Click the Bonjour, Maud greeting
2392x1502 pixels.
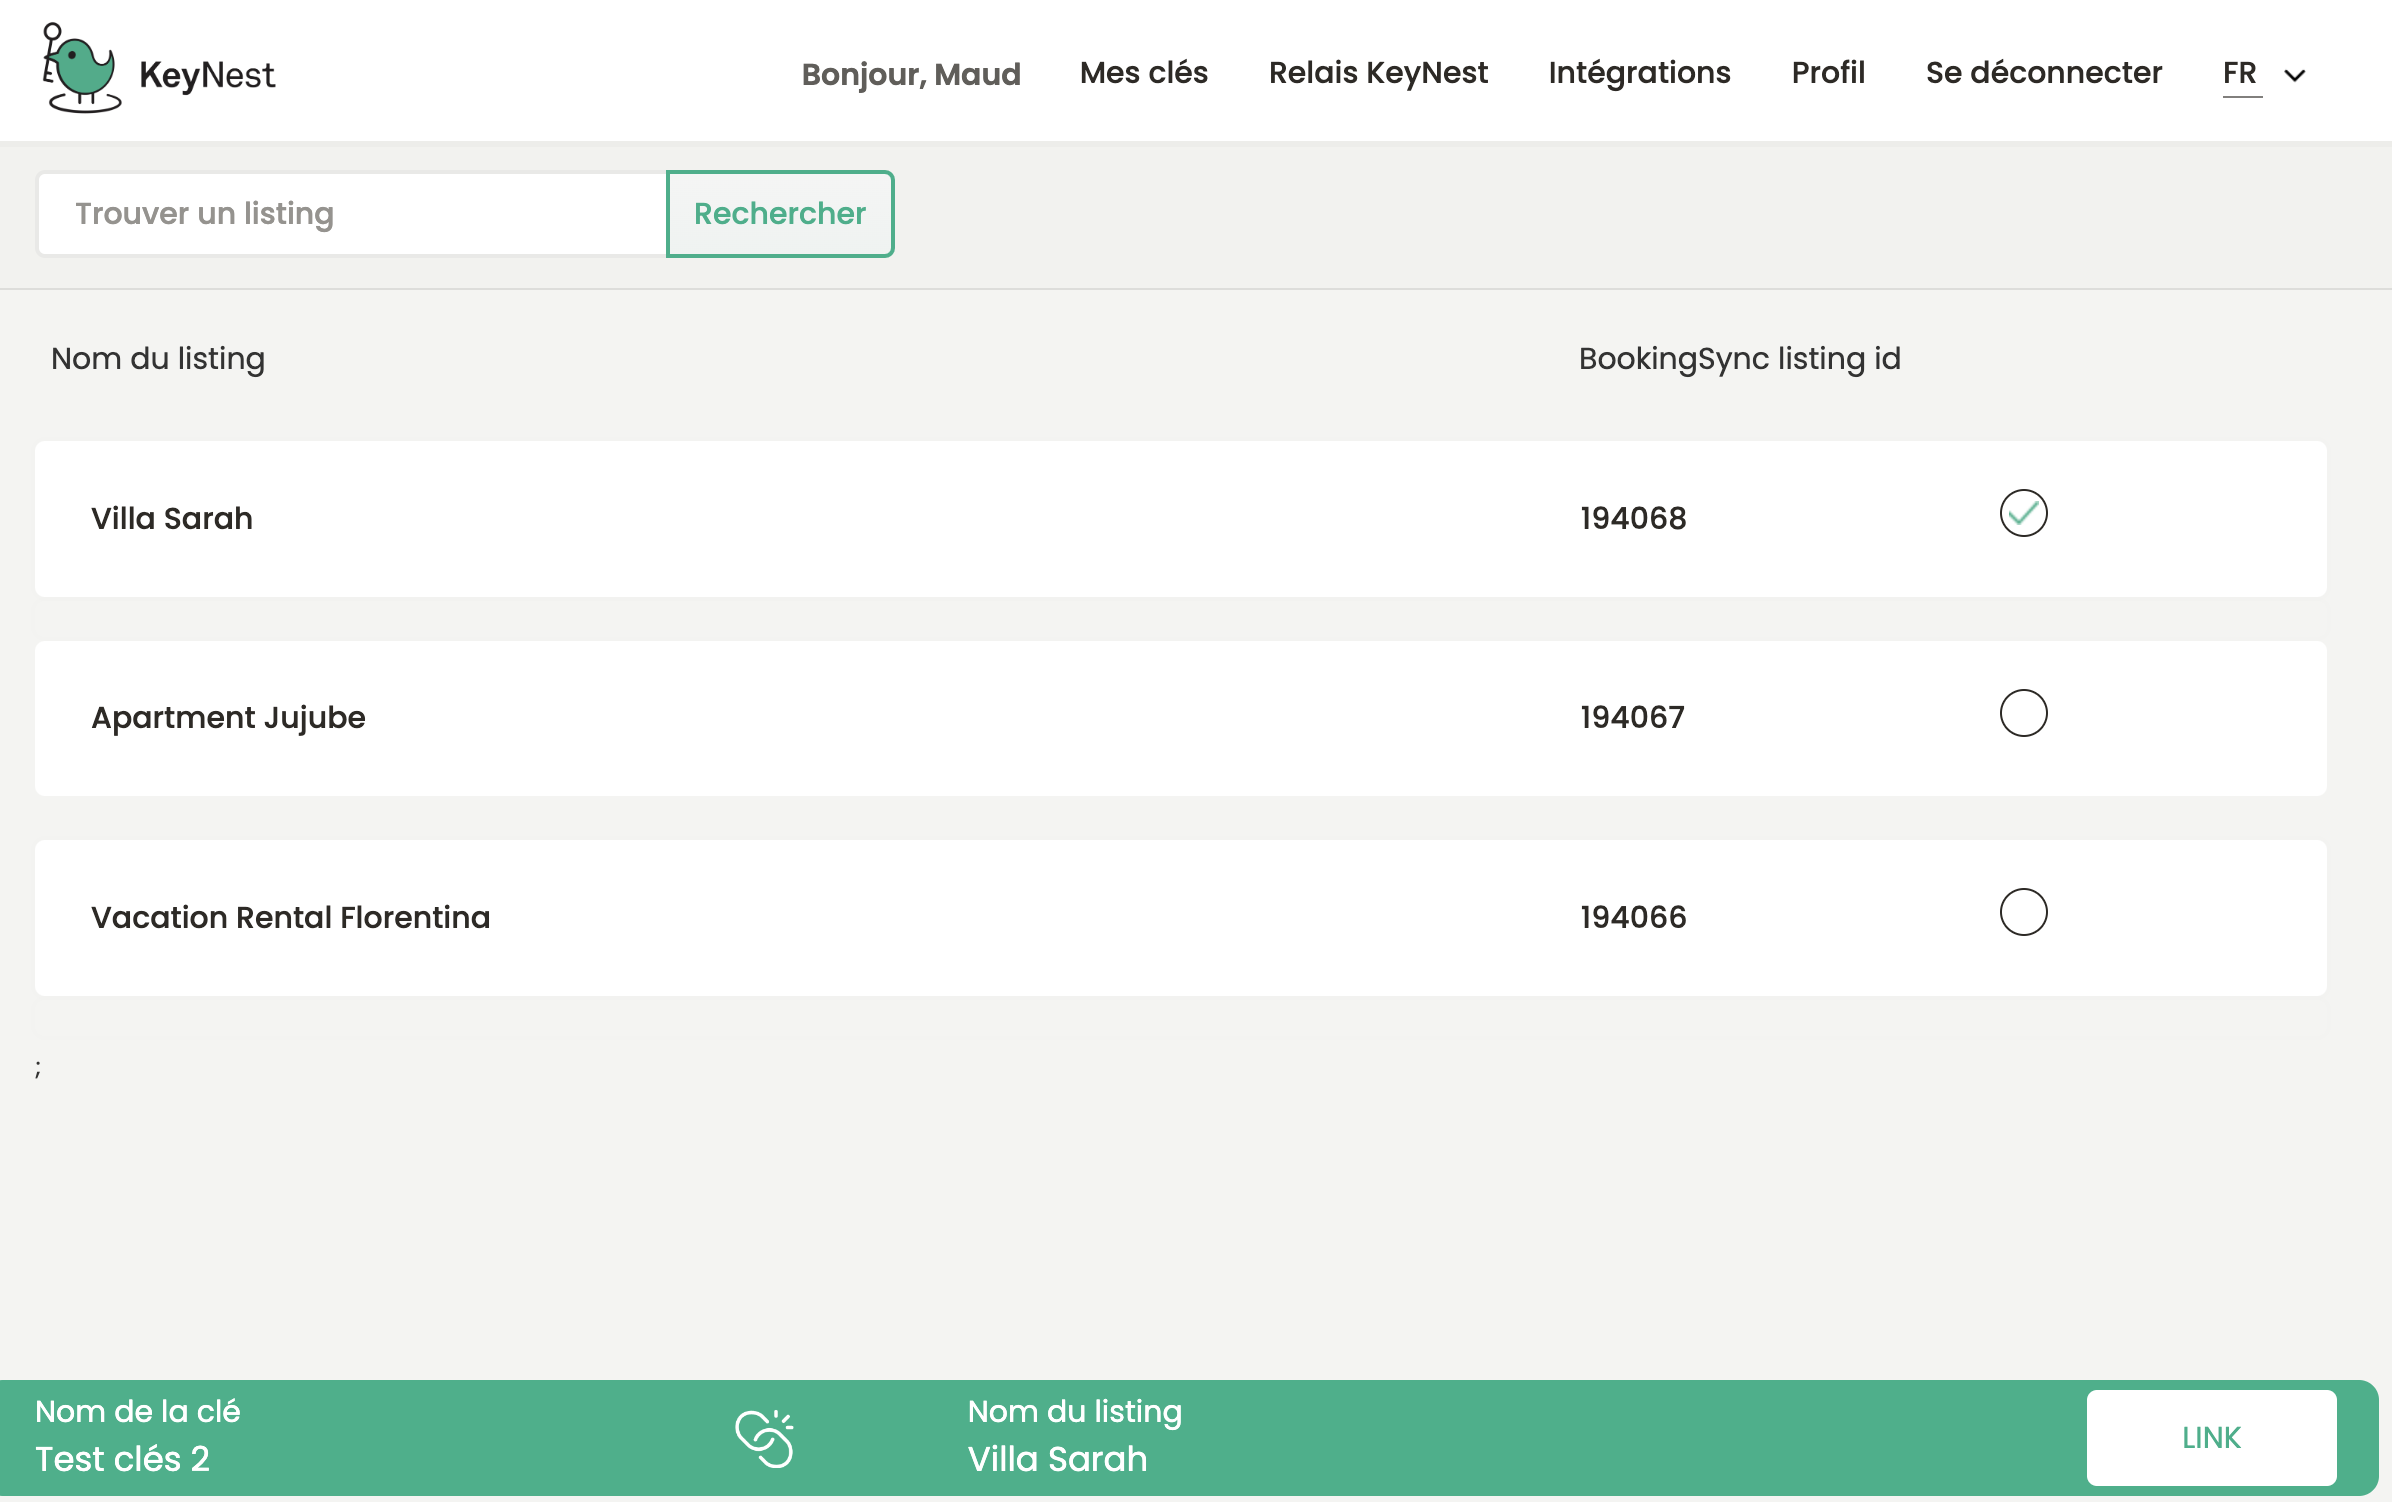point(910,73)
